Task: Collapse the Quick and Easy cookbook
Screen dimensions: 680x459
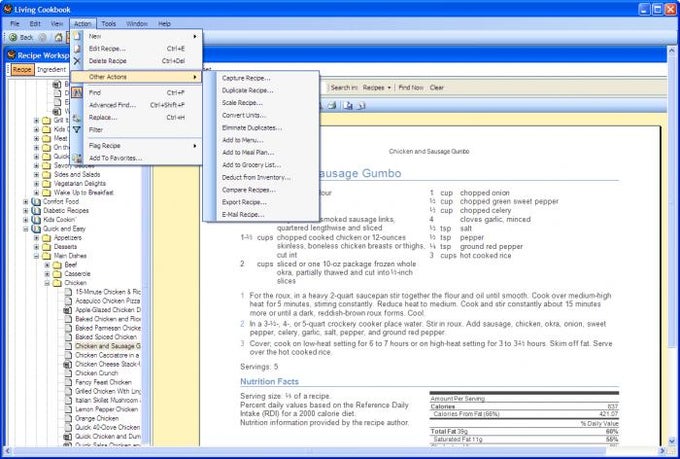Action: pos(26,229)
